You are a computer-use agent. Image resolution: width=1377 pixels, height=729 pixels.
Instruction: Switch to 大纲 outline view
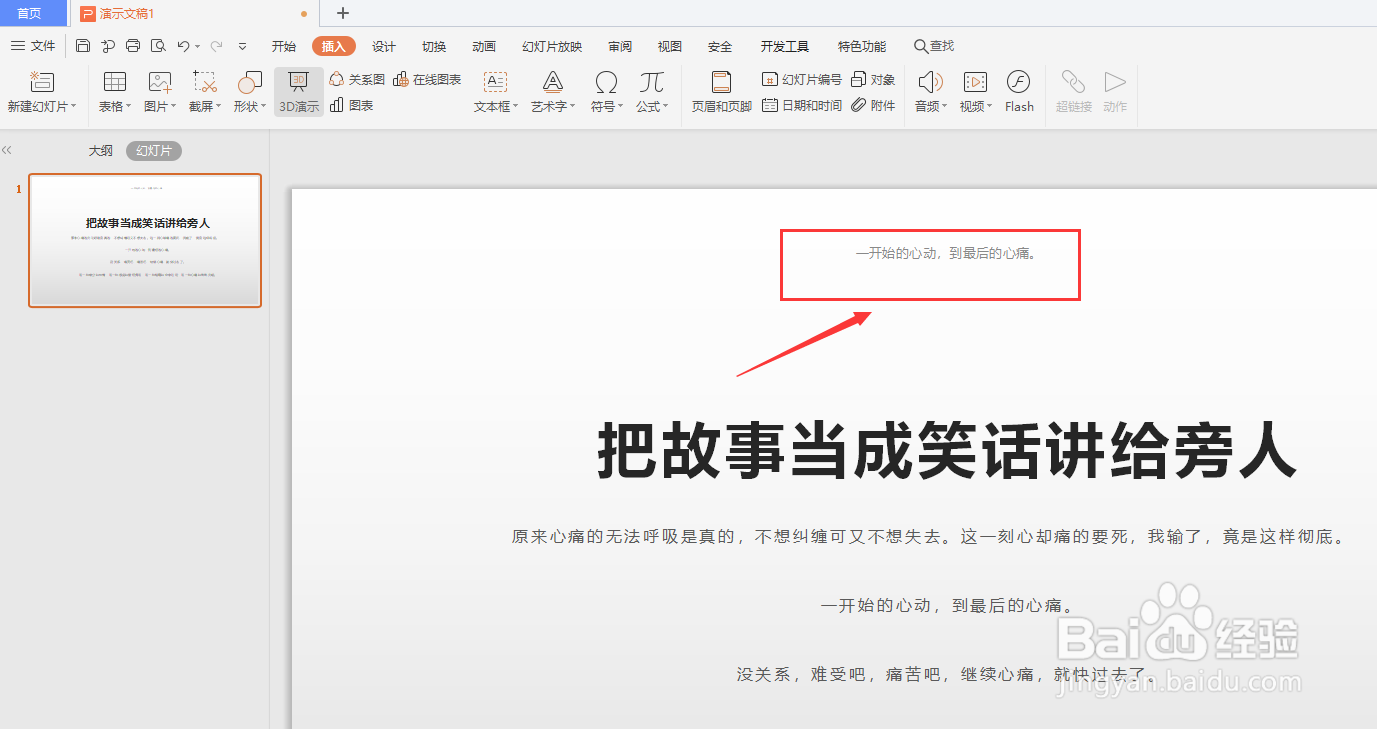(x=100, y=151)
